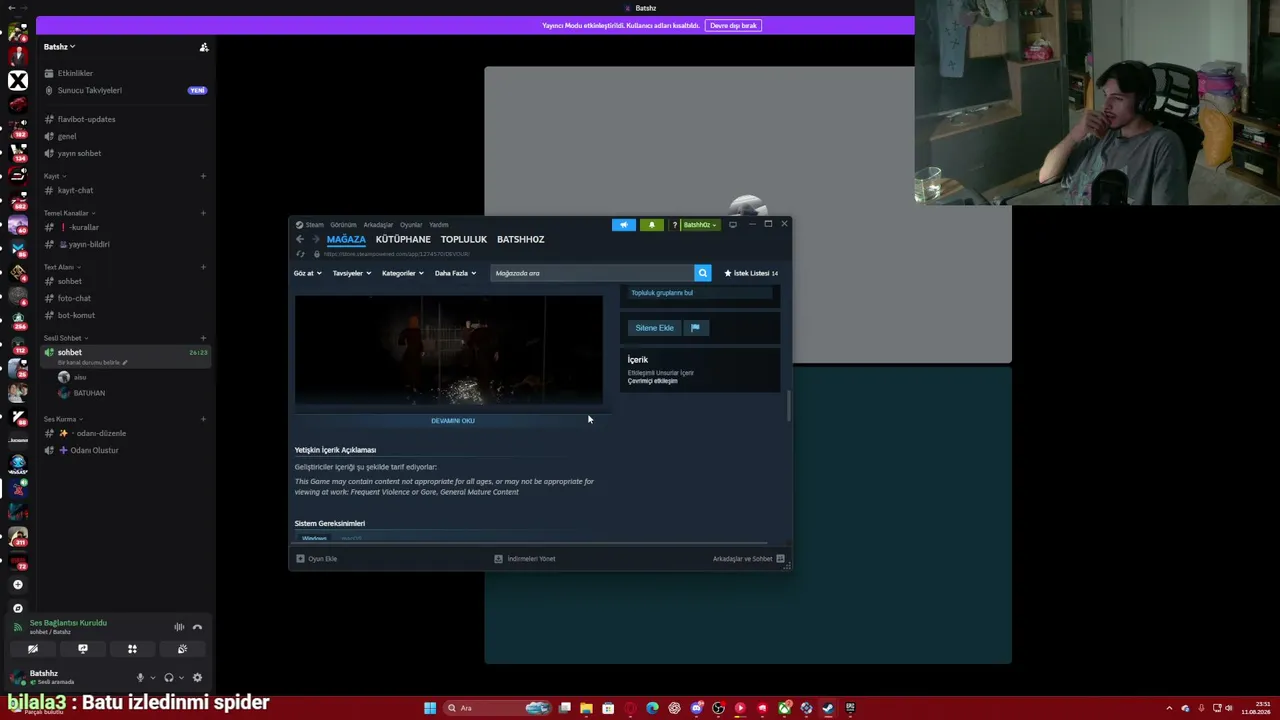The width and height of the screenshot is (1280, 720).
Task: Open Windows Start menu
Action: (430, 708)
